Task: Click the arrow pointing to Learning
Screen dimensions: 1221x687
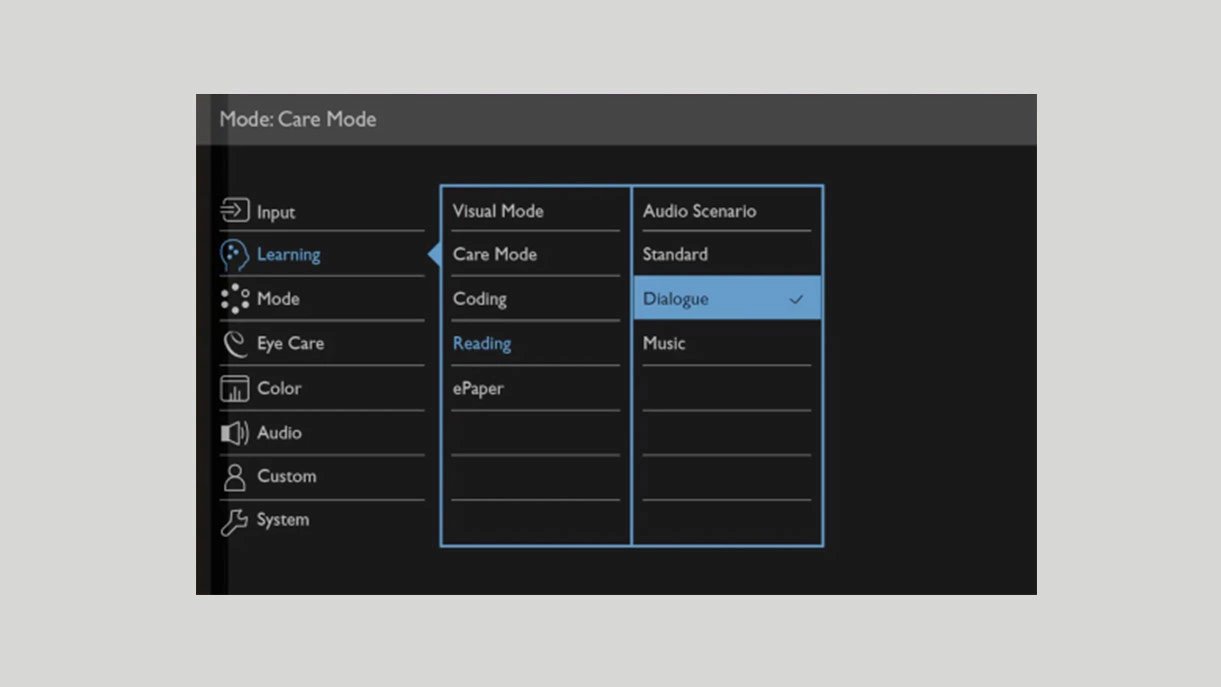Action: click(x=434, y=255)
